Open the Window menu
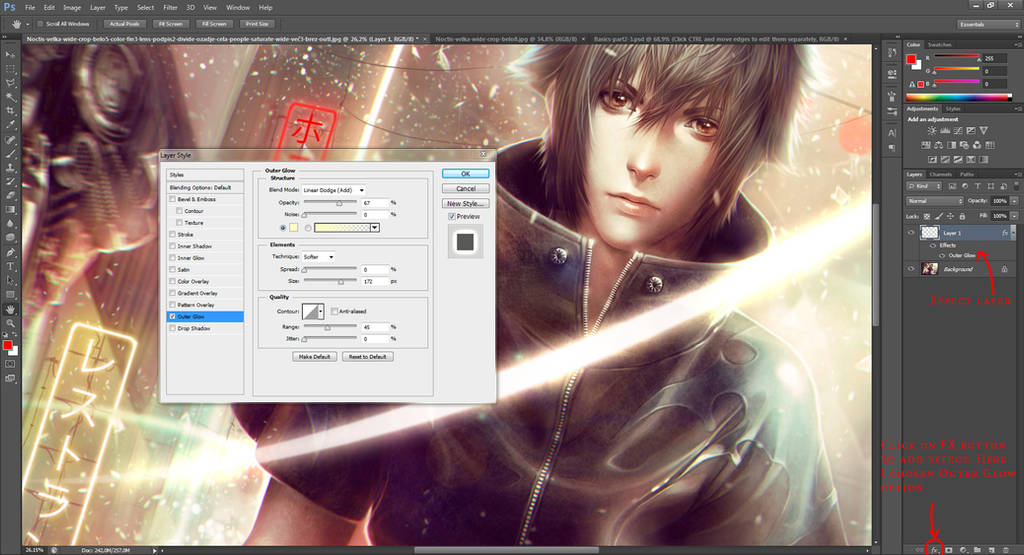The width and height of the screenshot is (1024, 555). 238,8
